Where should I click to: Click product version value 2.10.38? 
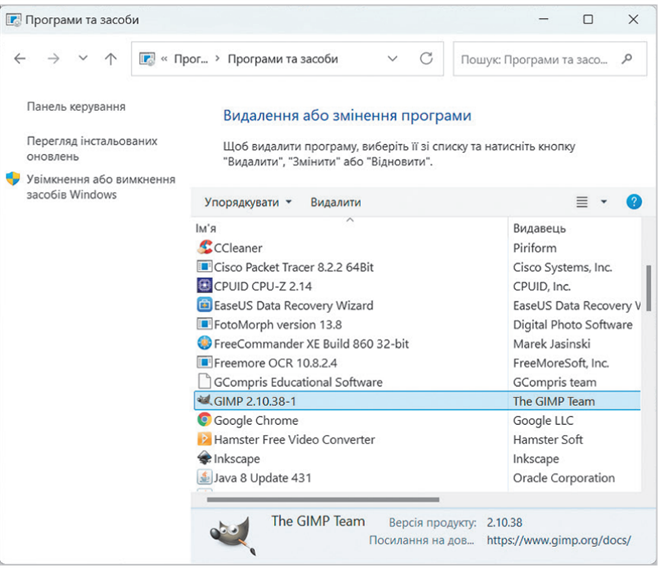[x=504, y=522]
